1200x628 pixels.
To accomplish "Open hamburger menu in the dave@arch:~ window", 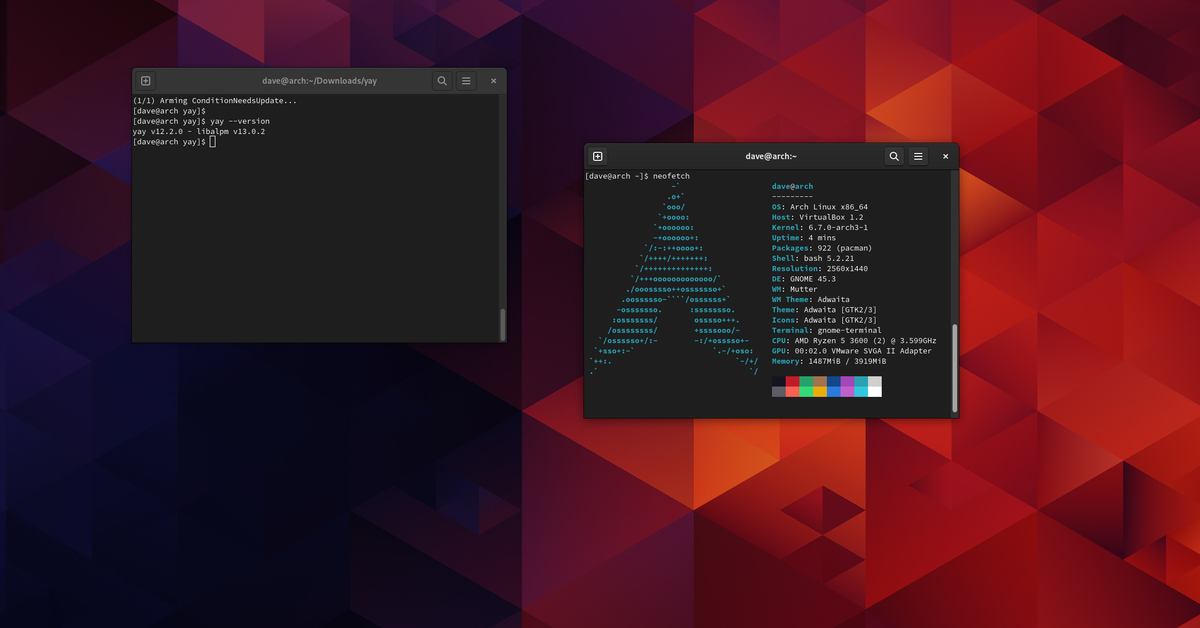I will tap(918, 156).
